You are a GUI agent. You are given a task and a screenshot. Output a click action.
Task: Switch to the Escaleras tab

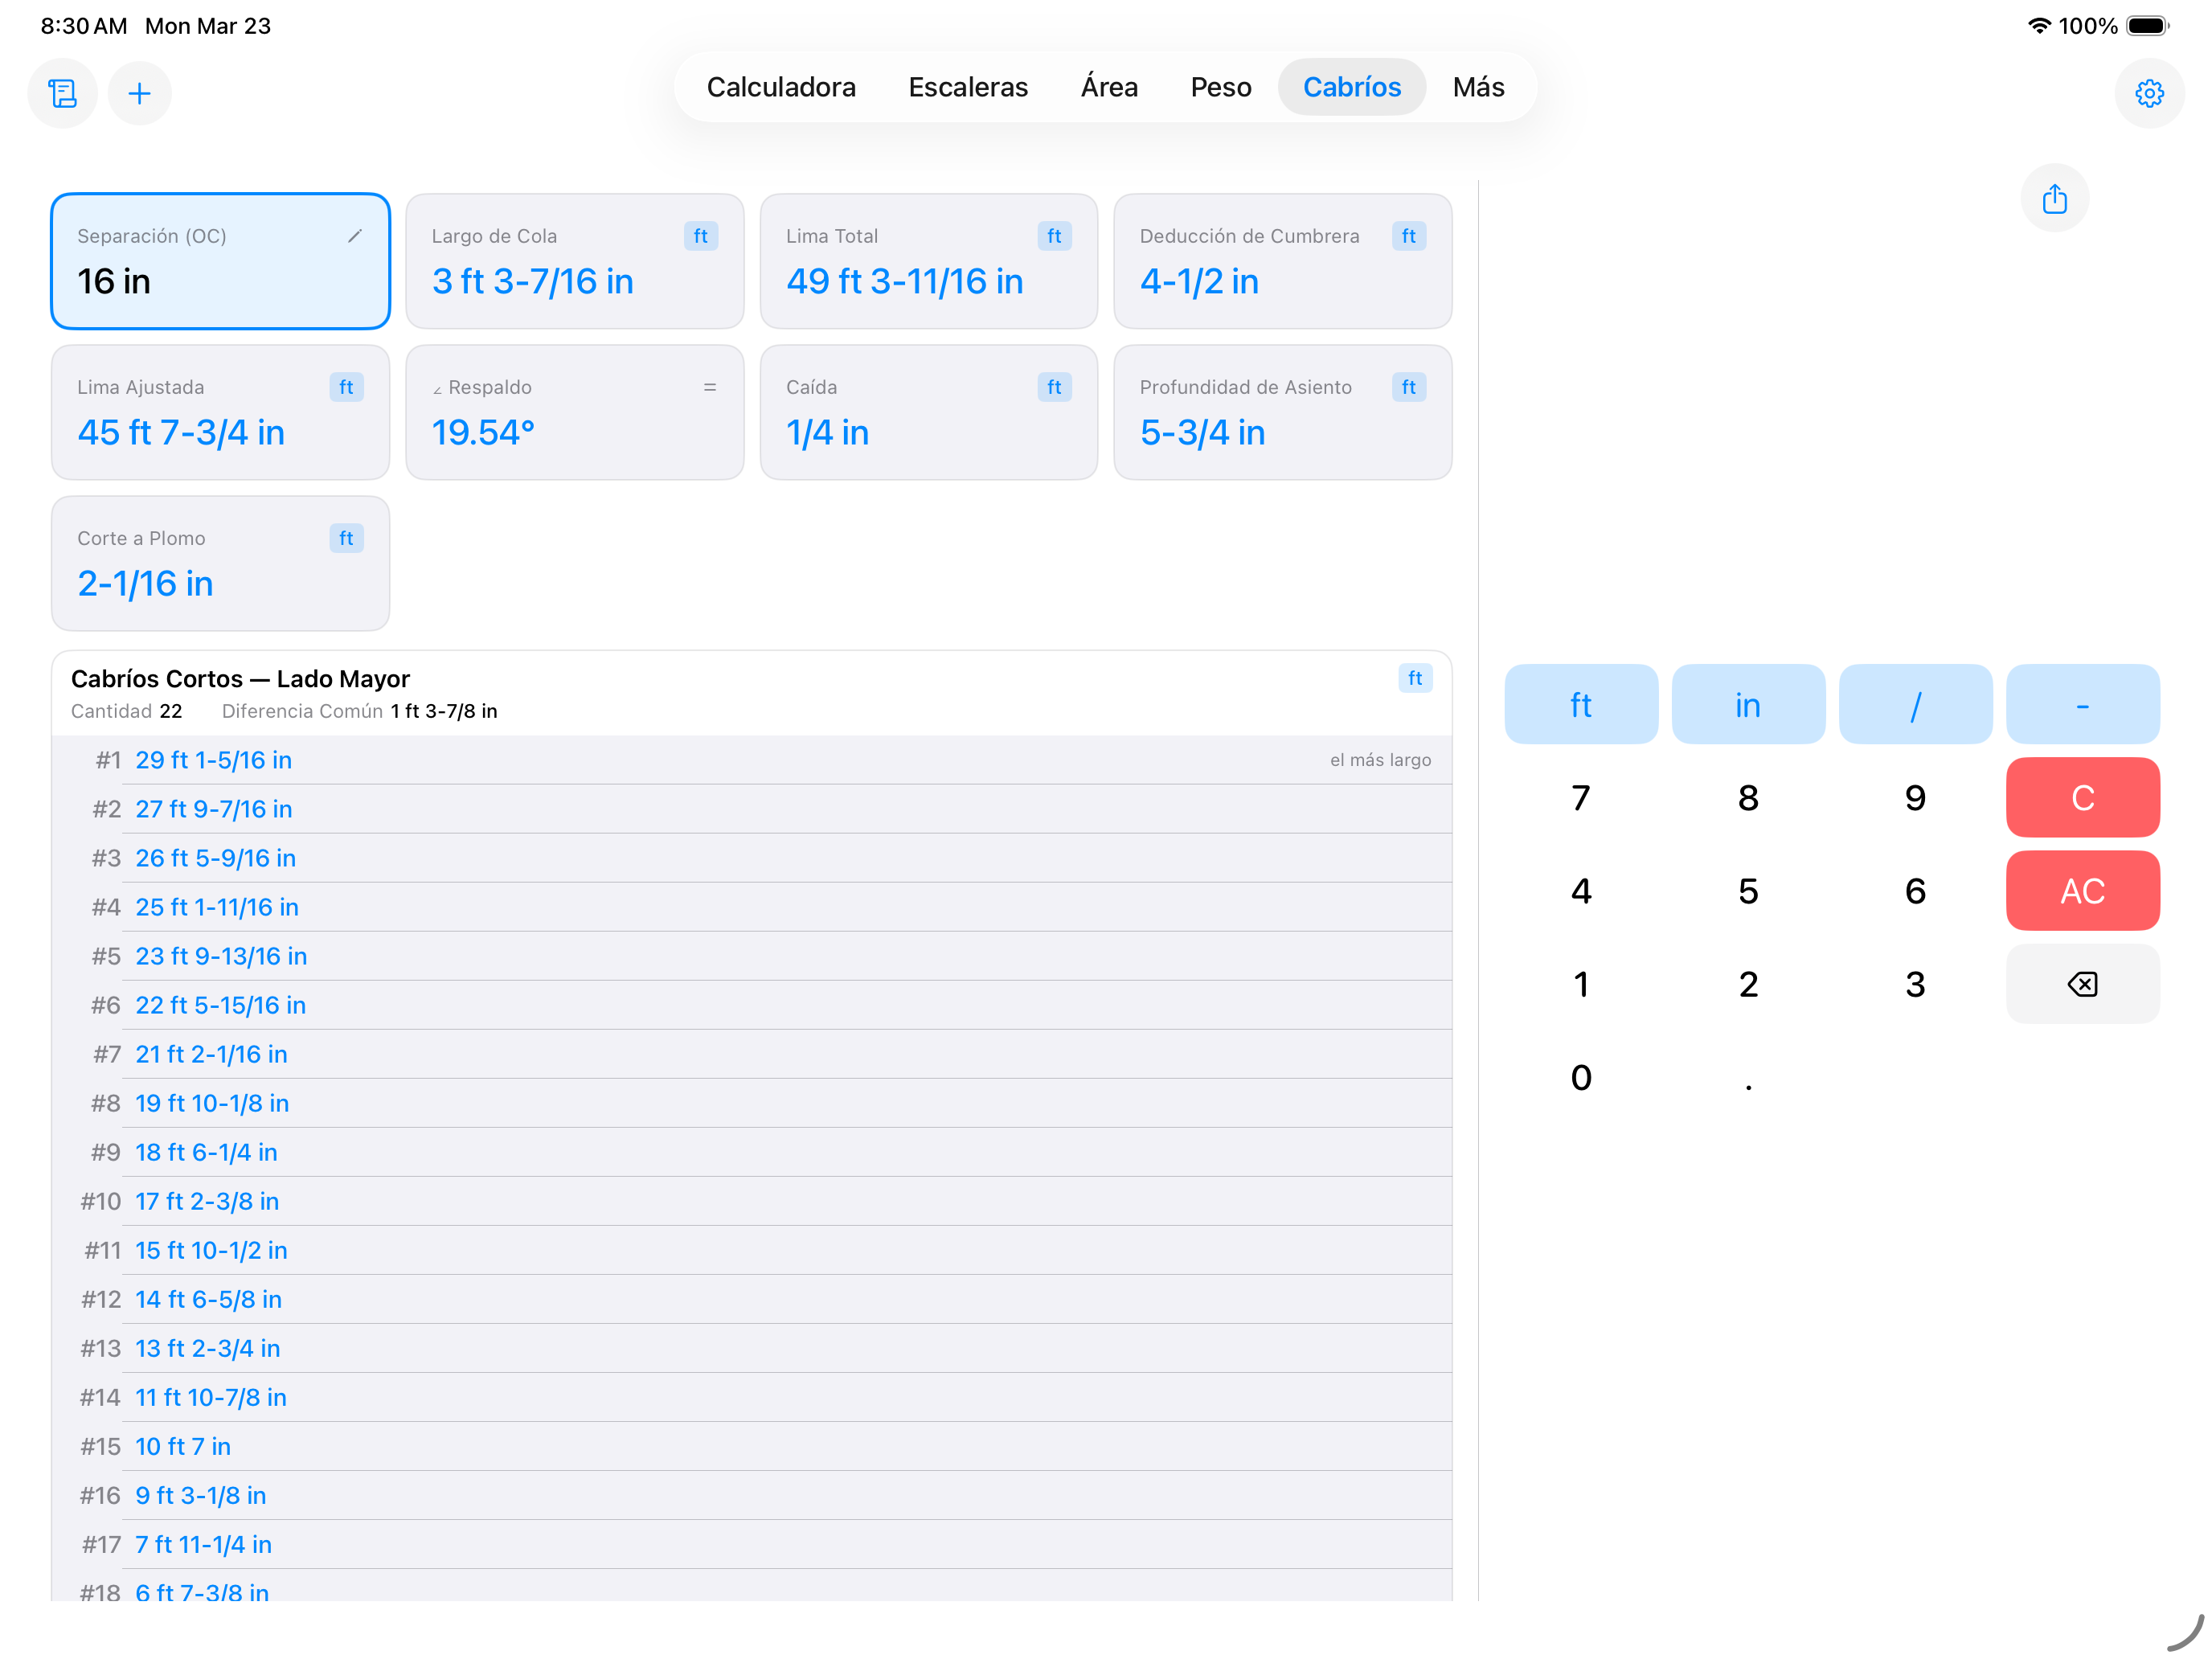(x=967, y=87)
